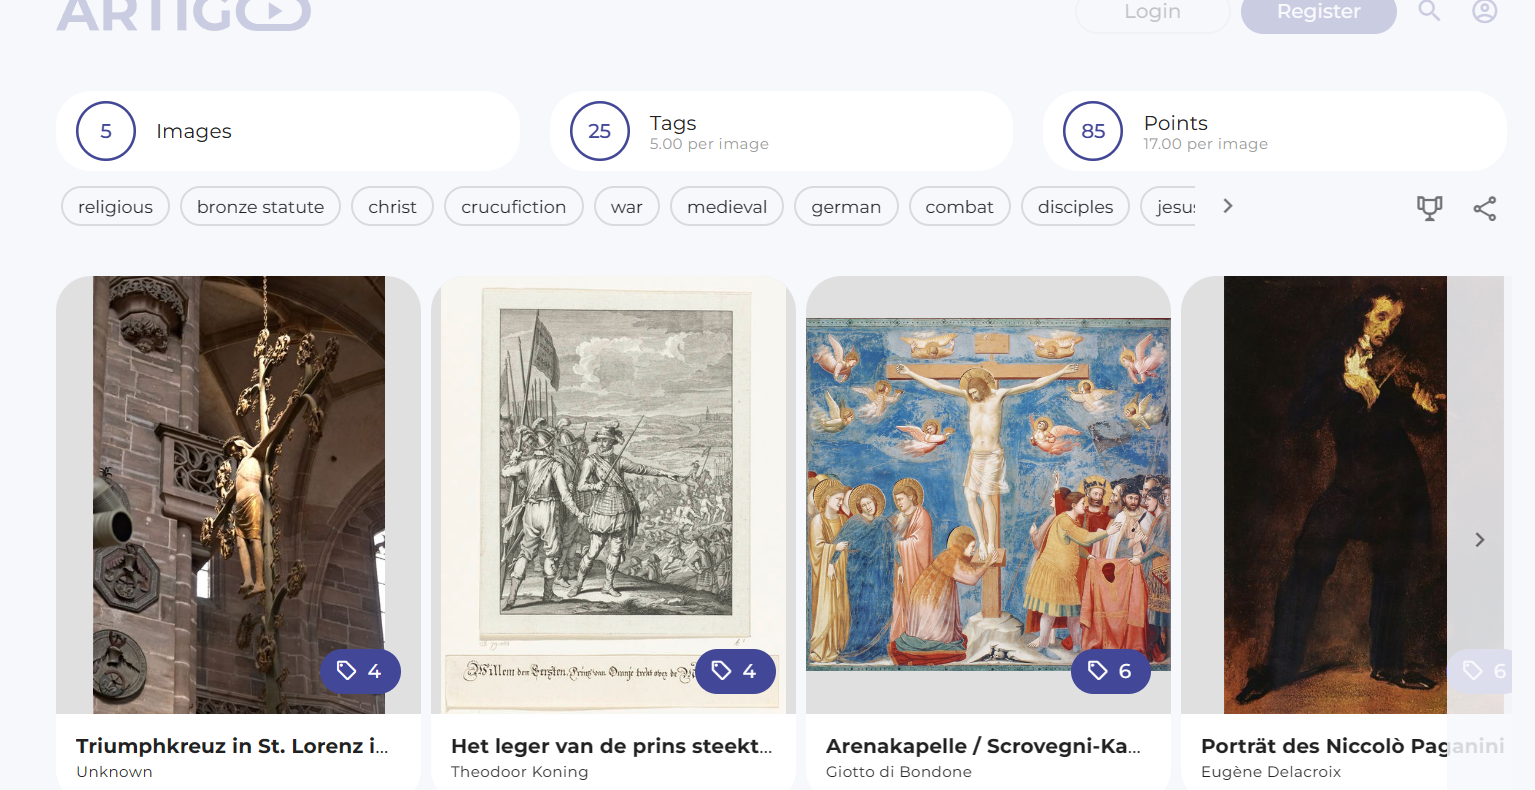Select the german tag chip
The height and width of the screenshot is (790, 1535).
[x=846, y=207]
